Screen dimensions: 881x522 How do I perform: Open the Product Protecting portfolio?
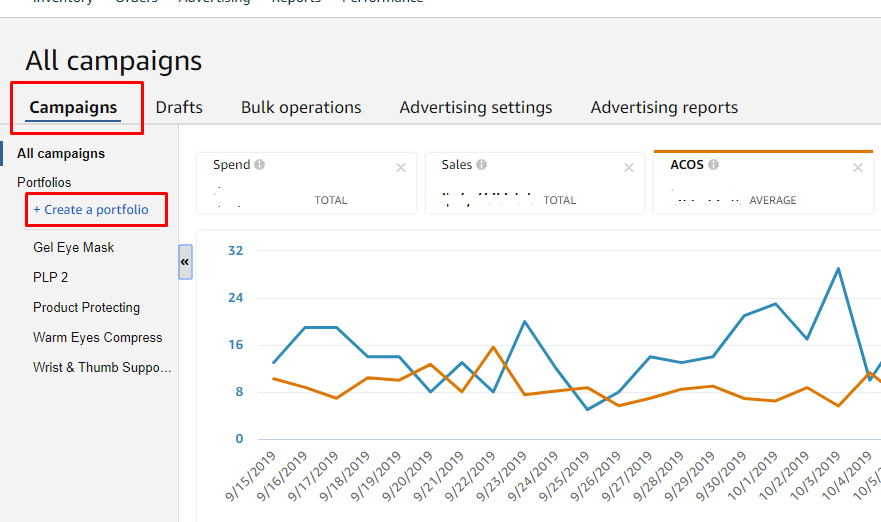tap(87, 307)
